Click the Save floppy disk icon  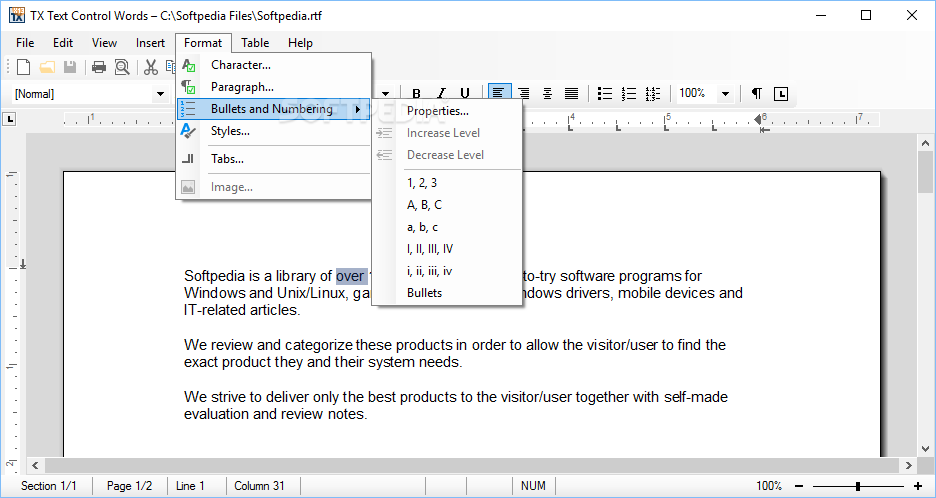click(70, 67)
